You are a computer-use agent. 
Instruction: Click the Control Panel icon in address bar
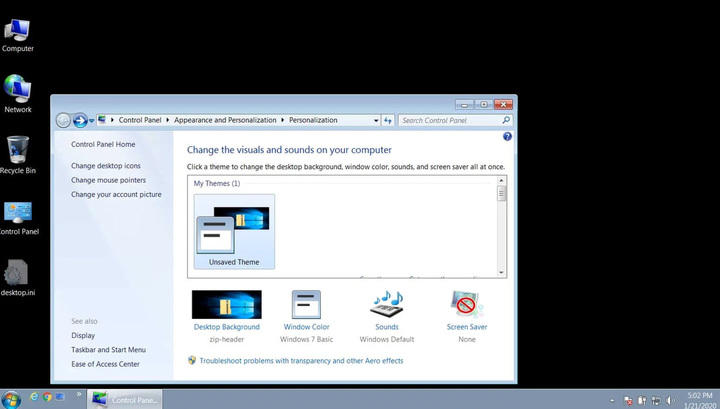click(102, 120)
